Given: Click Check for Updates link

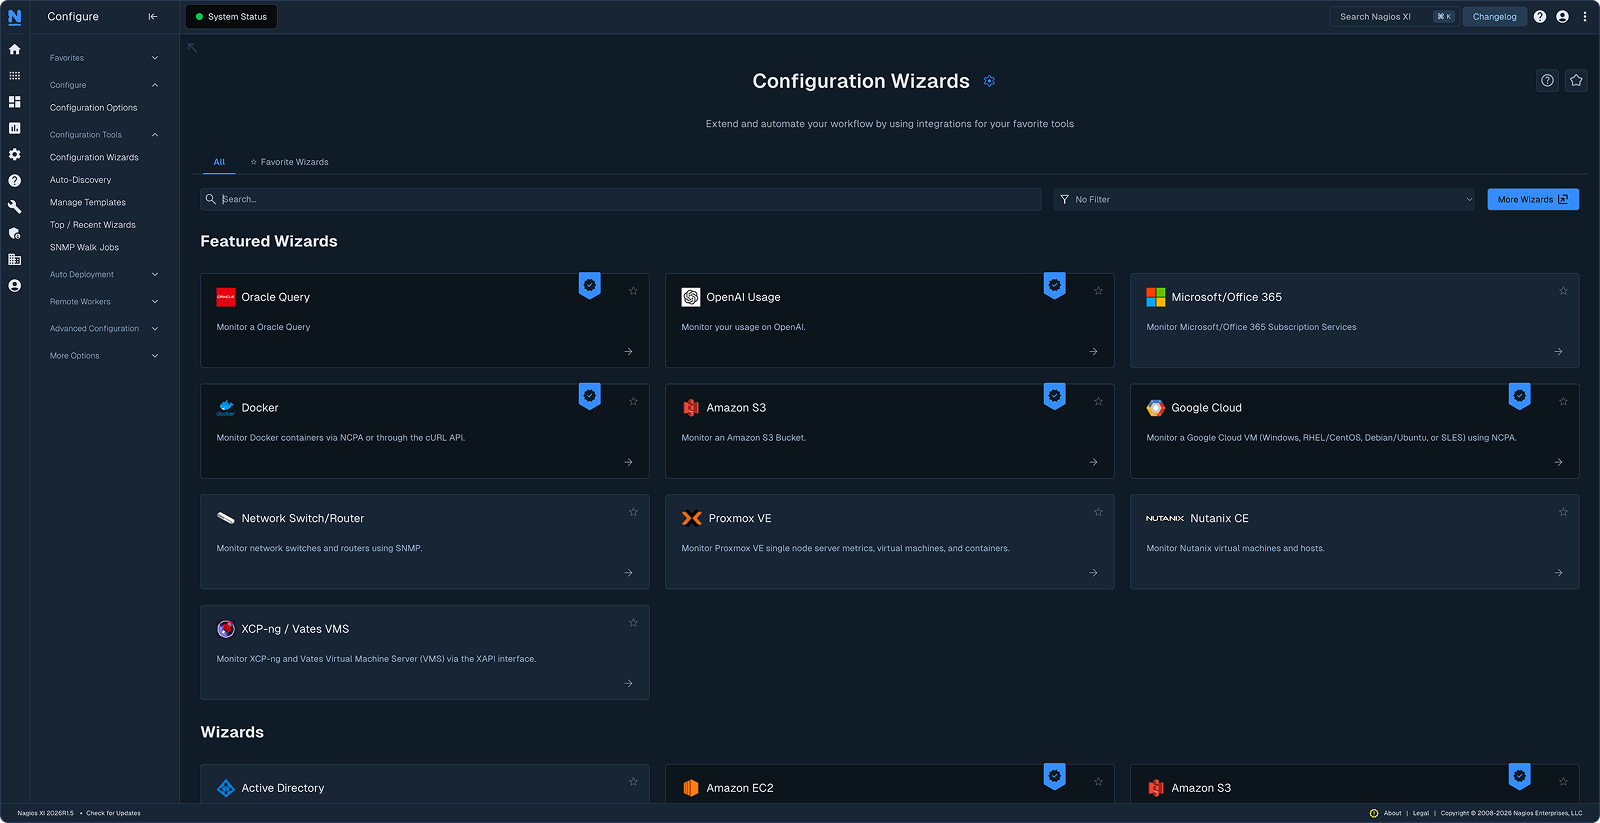Looking at the screenshot, I should [113, 813].
